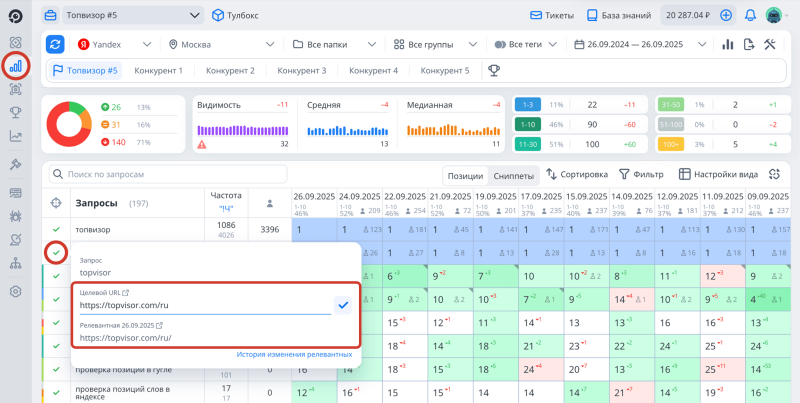The width and height of the screenshot is (800, 403).
Task: Open История изменения релевантных link
Action: point(294,354)
